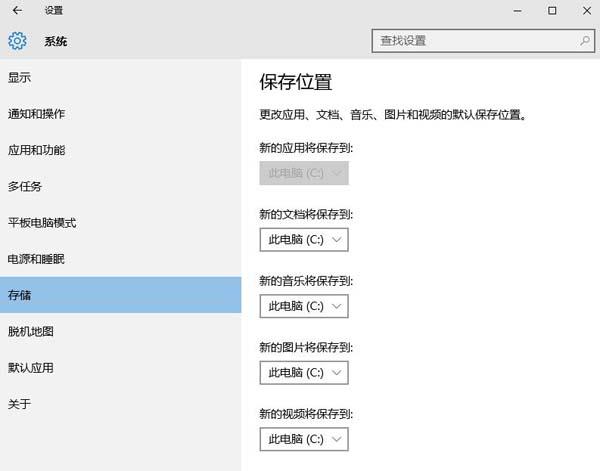Expand the new videos save location dropdown
Viewport: 600px width, 471px height.
pyautogui.click(x=304, y=439)
